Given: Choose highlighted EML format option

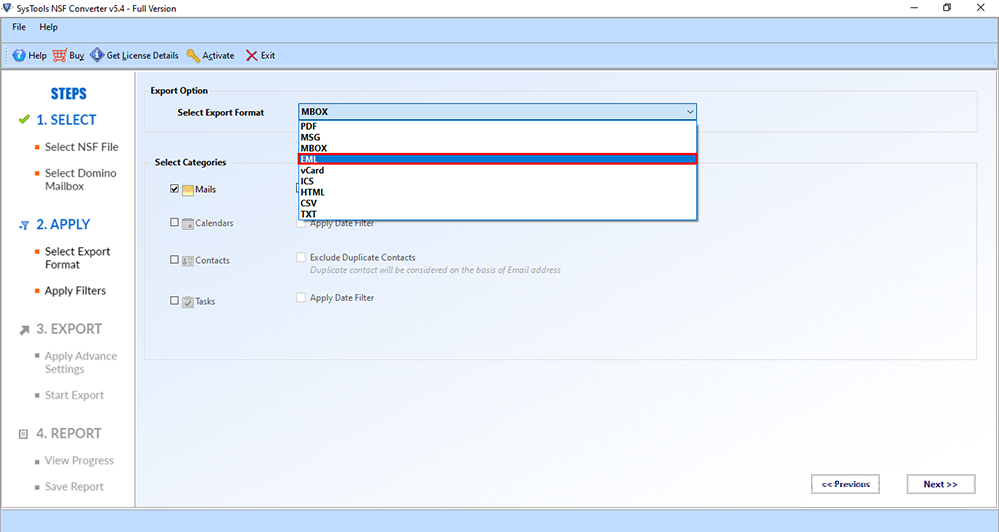Looking at the screenshot, I should click(x=498, y=159).
